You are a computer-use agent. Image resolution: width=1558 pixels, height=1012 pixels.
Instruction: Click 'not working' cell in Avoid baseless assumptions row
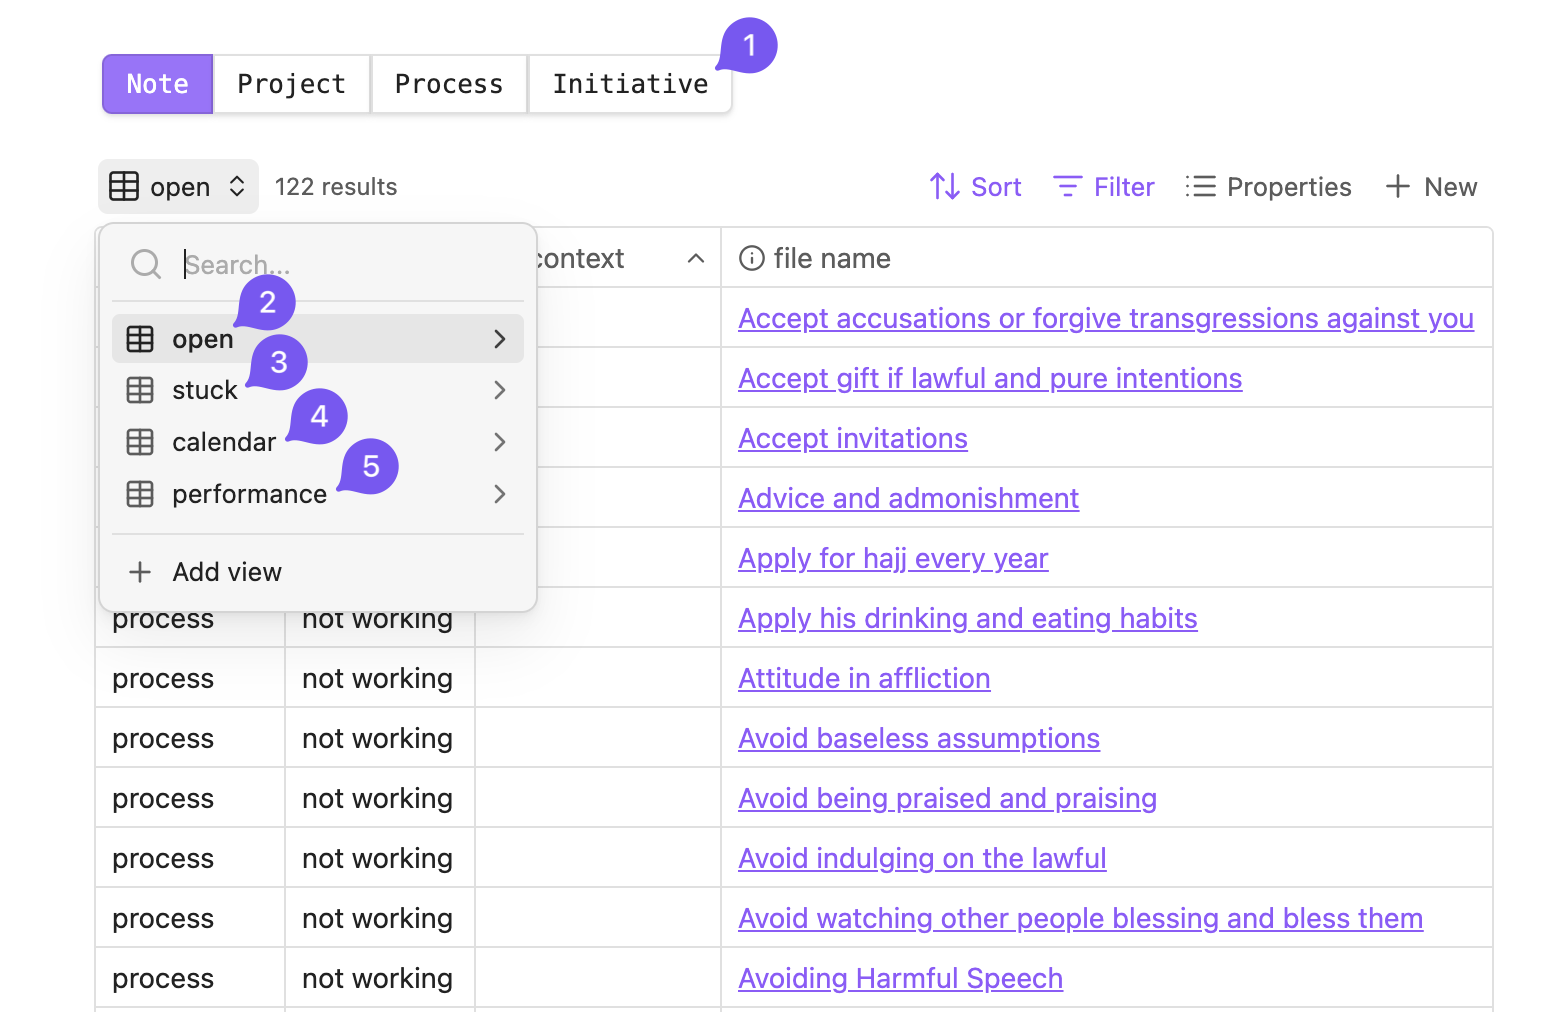380,738
